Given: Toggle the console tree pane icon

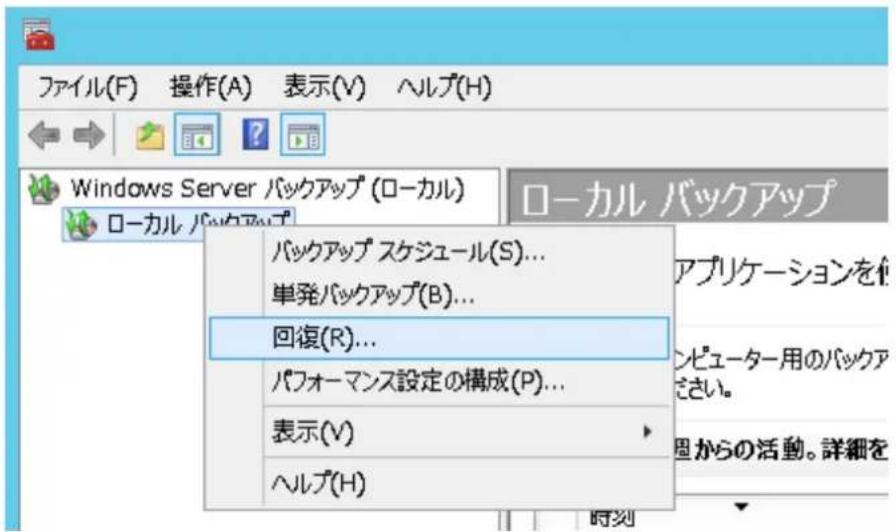Looking at the screenshot, I should point(197,135).
